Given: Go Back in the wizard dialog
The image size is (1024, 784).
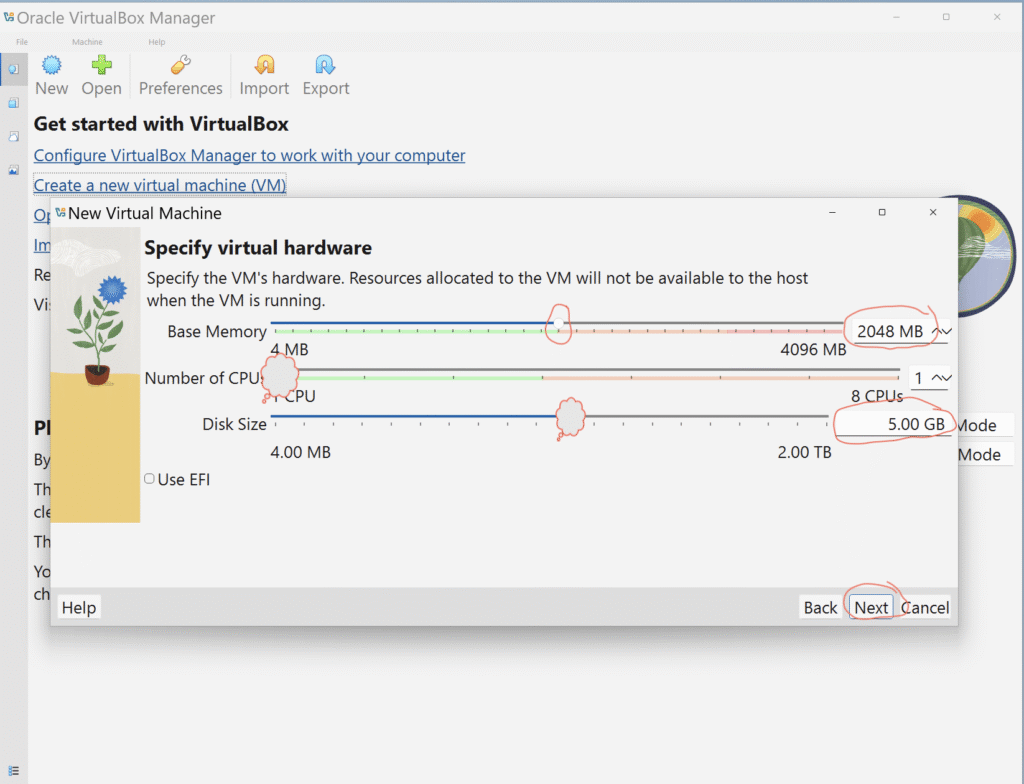Looking at the screenshot, I should coord(820,607).
